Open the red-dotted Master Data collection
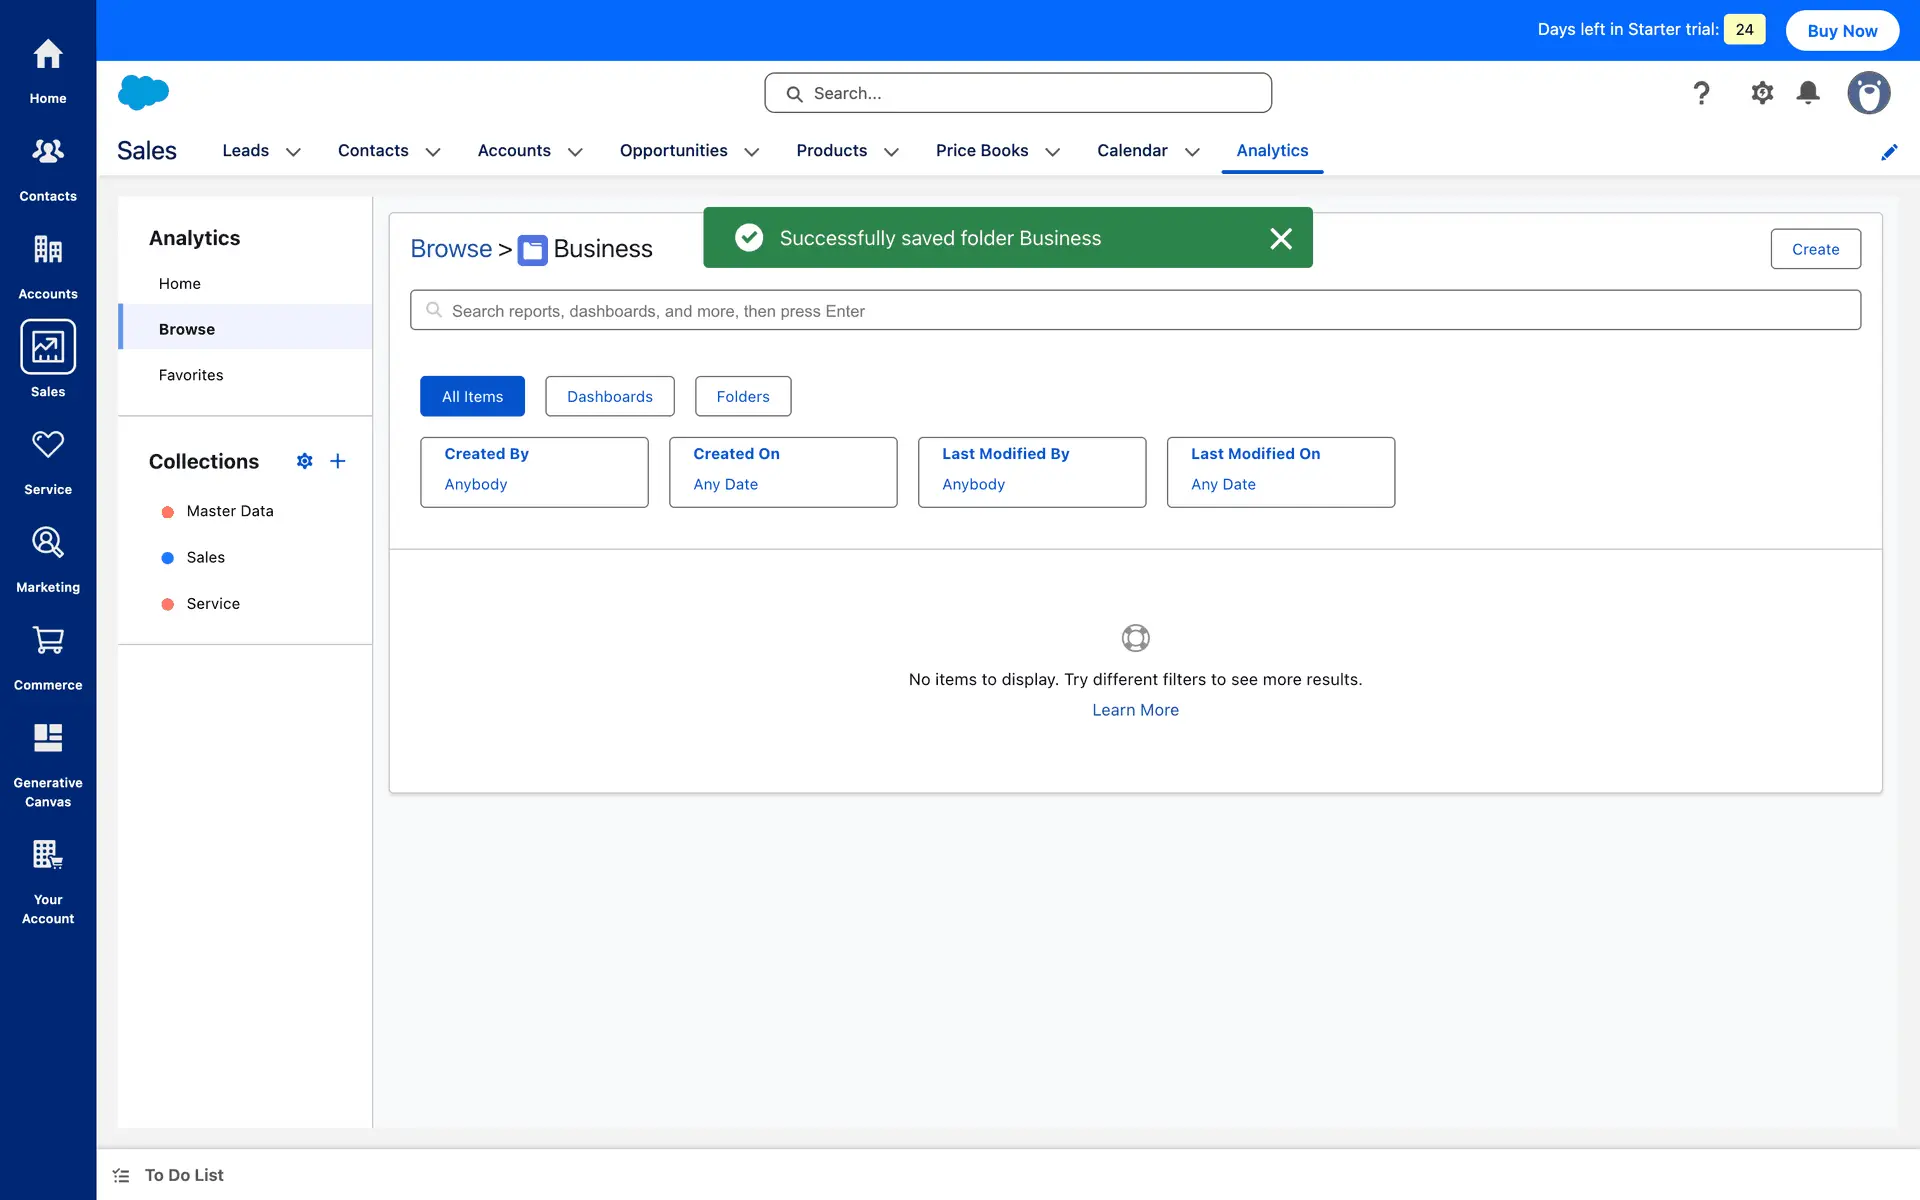1920x1200 pixels. (230, 511)
